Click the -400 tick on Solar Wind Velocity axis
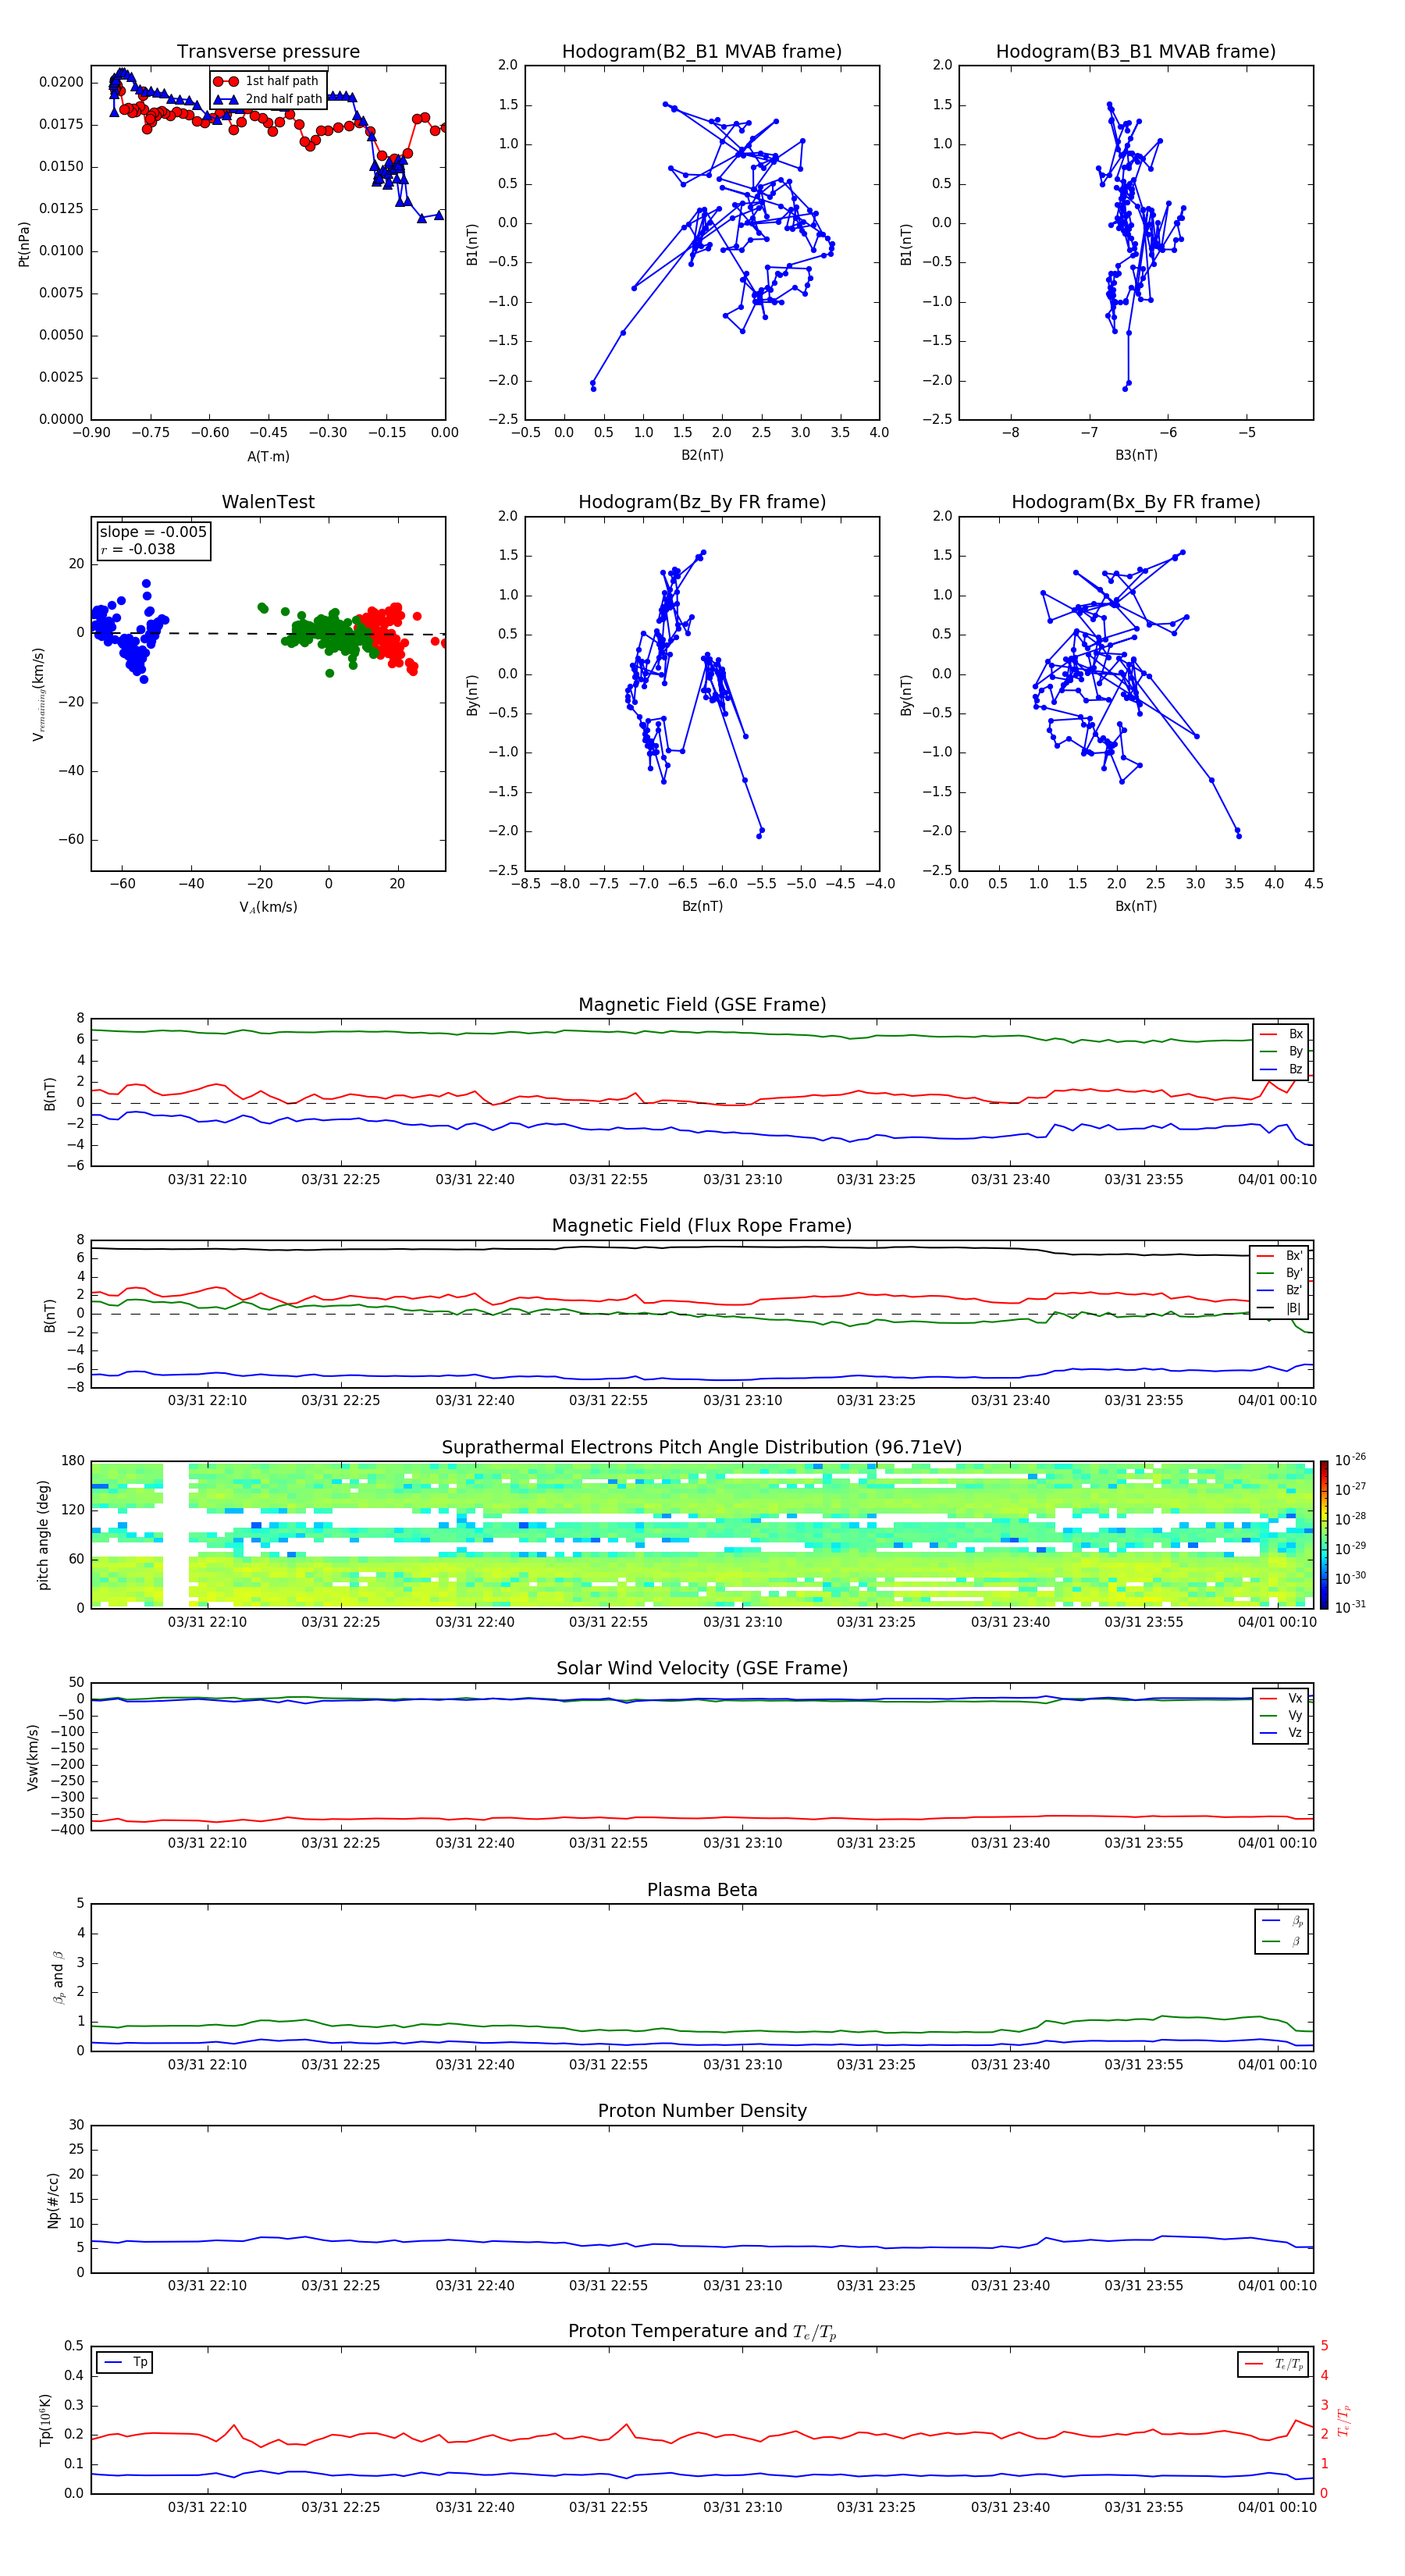The image size is (1405, 2576). coord(67,1830)
